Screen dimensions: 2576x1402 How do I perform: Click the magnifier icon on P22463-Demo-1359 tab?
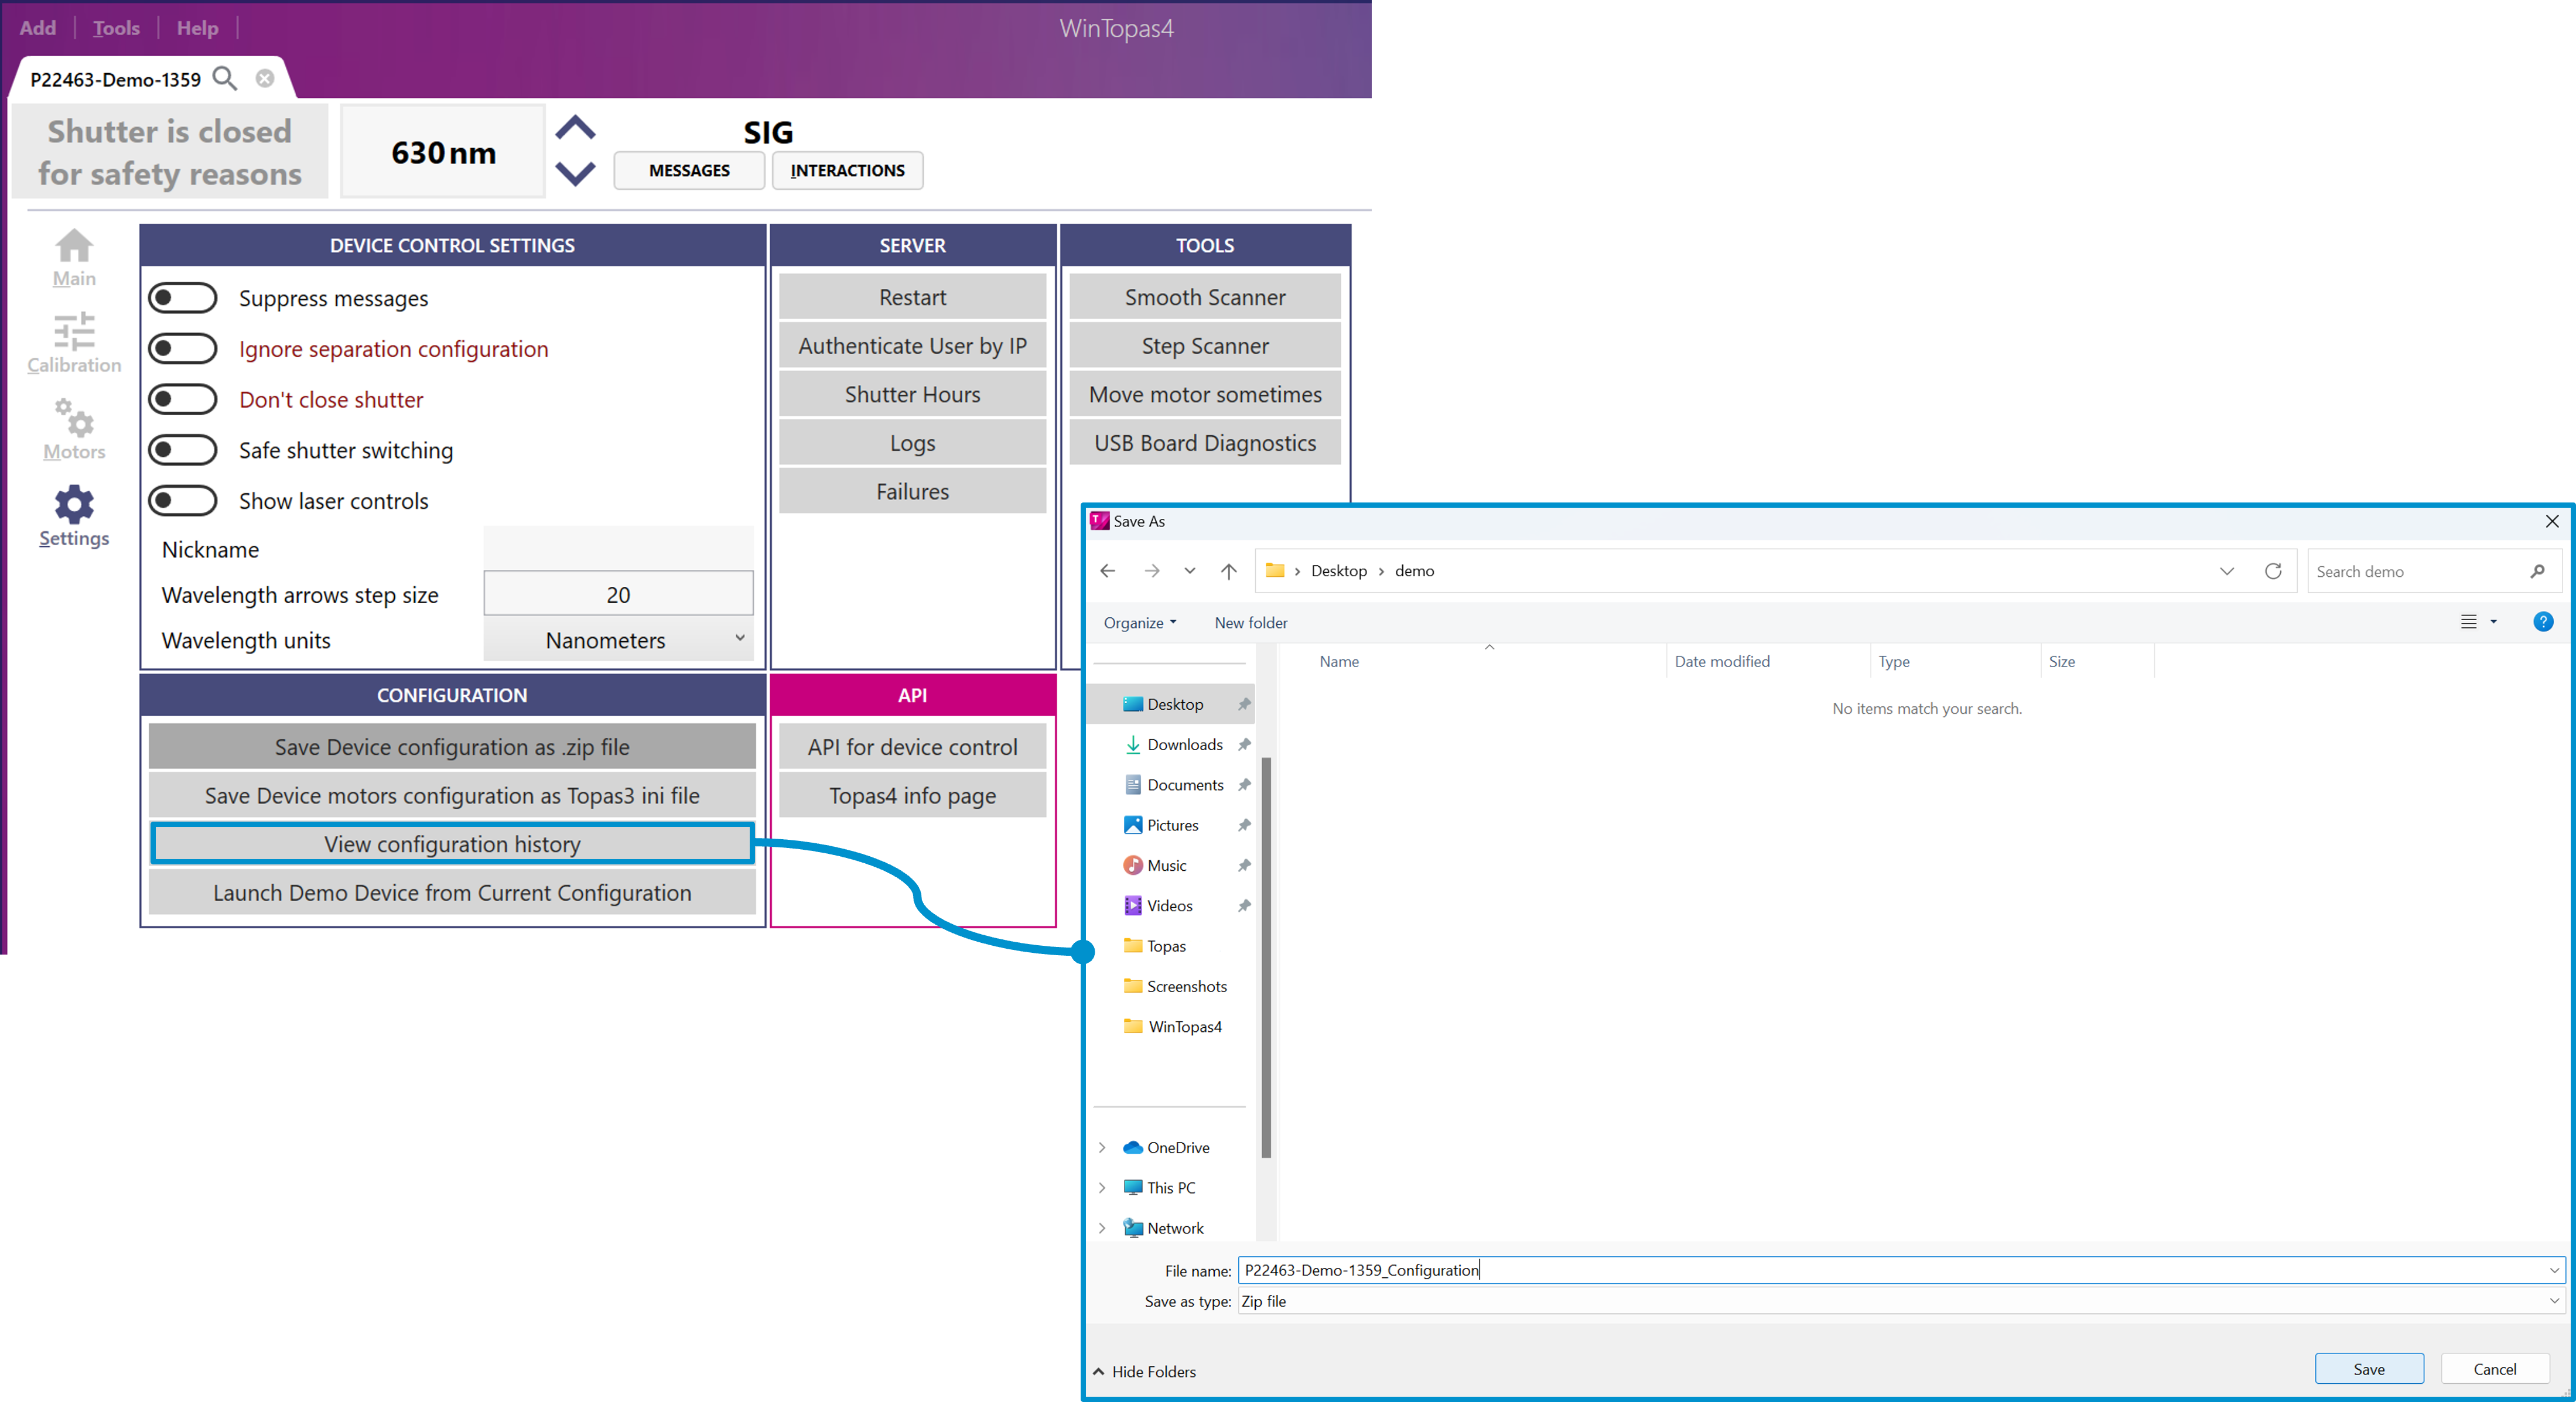[x=225, y=78]
